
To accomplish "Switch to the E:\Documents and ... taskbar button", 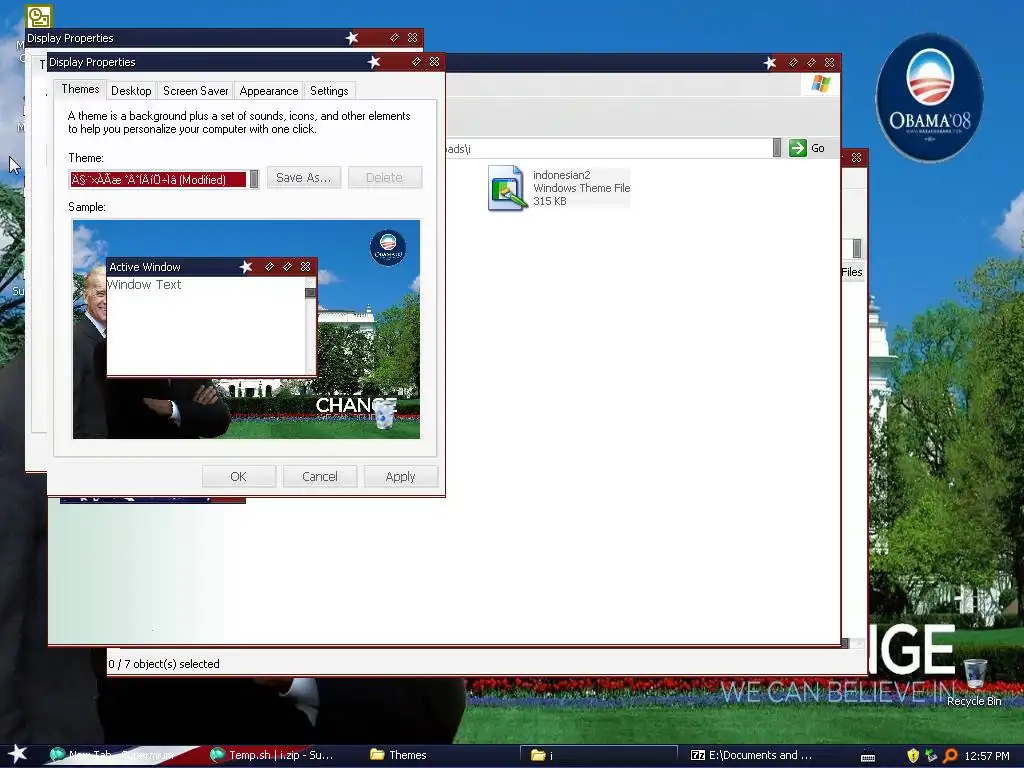I will click(752, 755).
